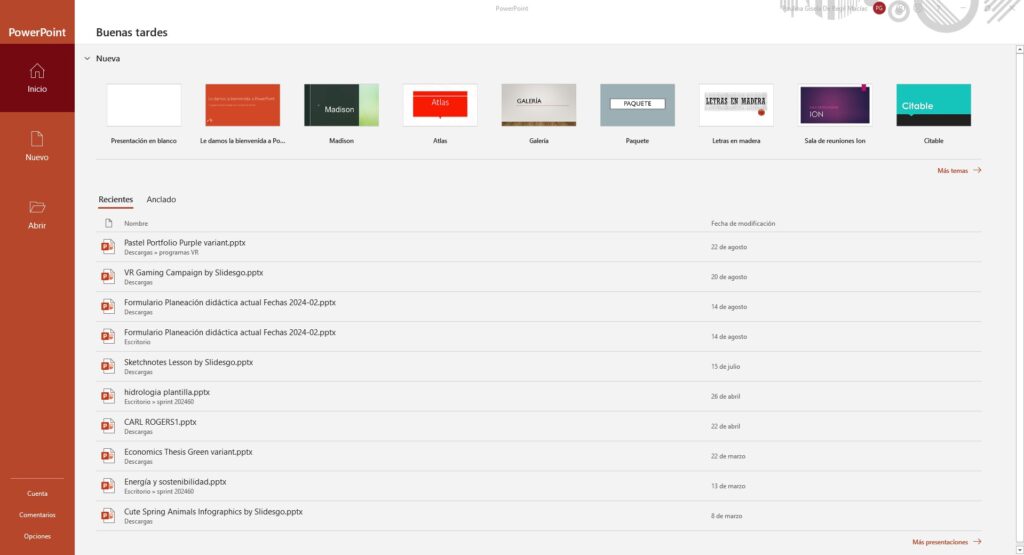The image size is (1024, 555).
Task: Sort by the Fecha de modificación column header
Action: (743, 223)
